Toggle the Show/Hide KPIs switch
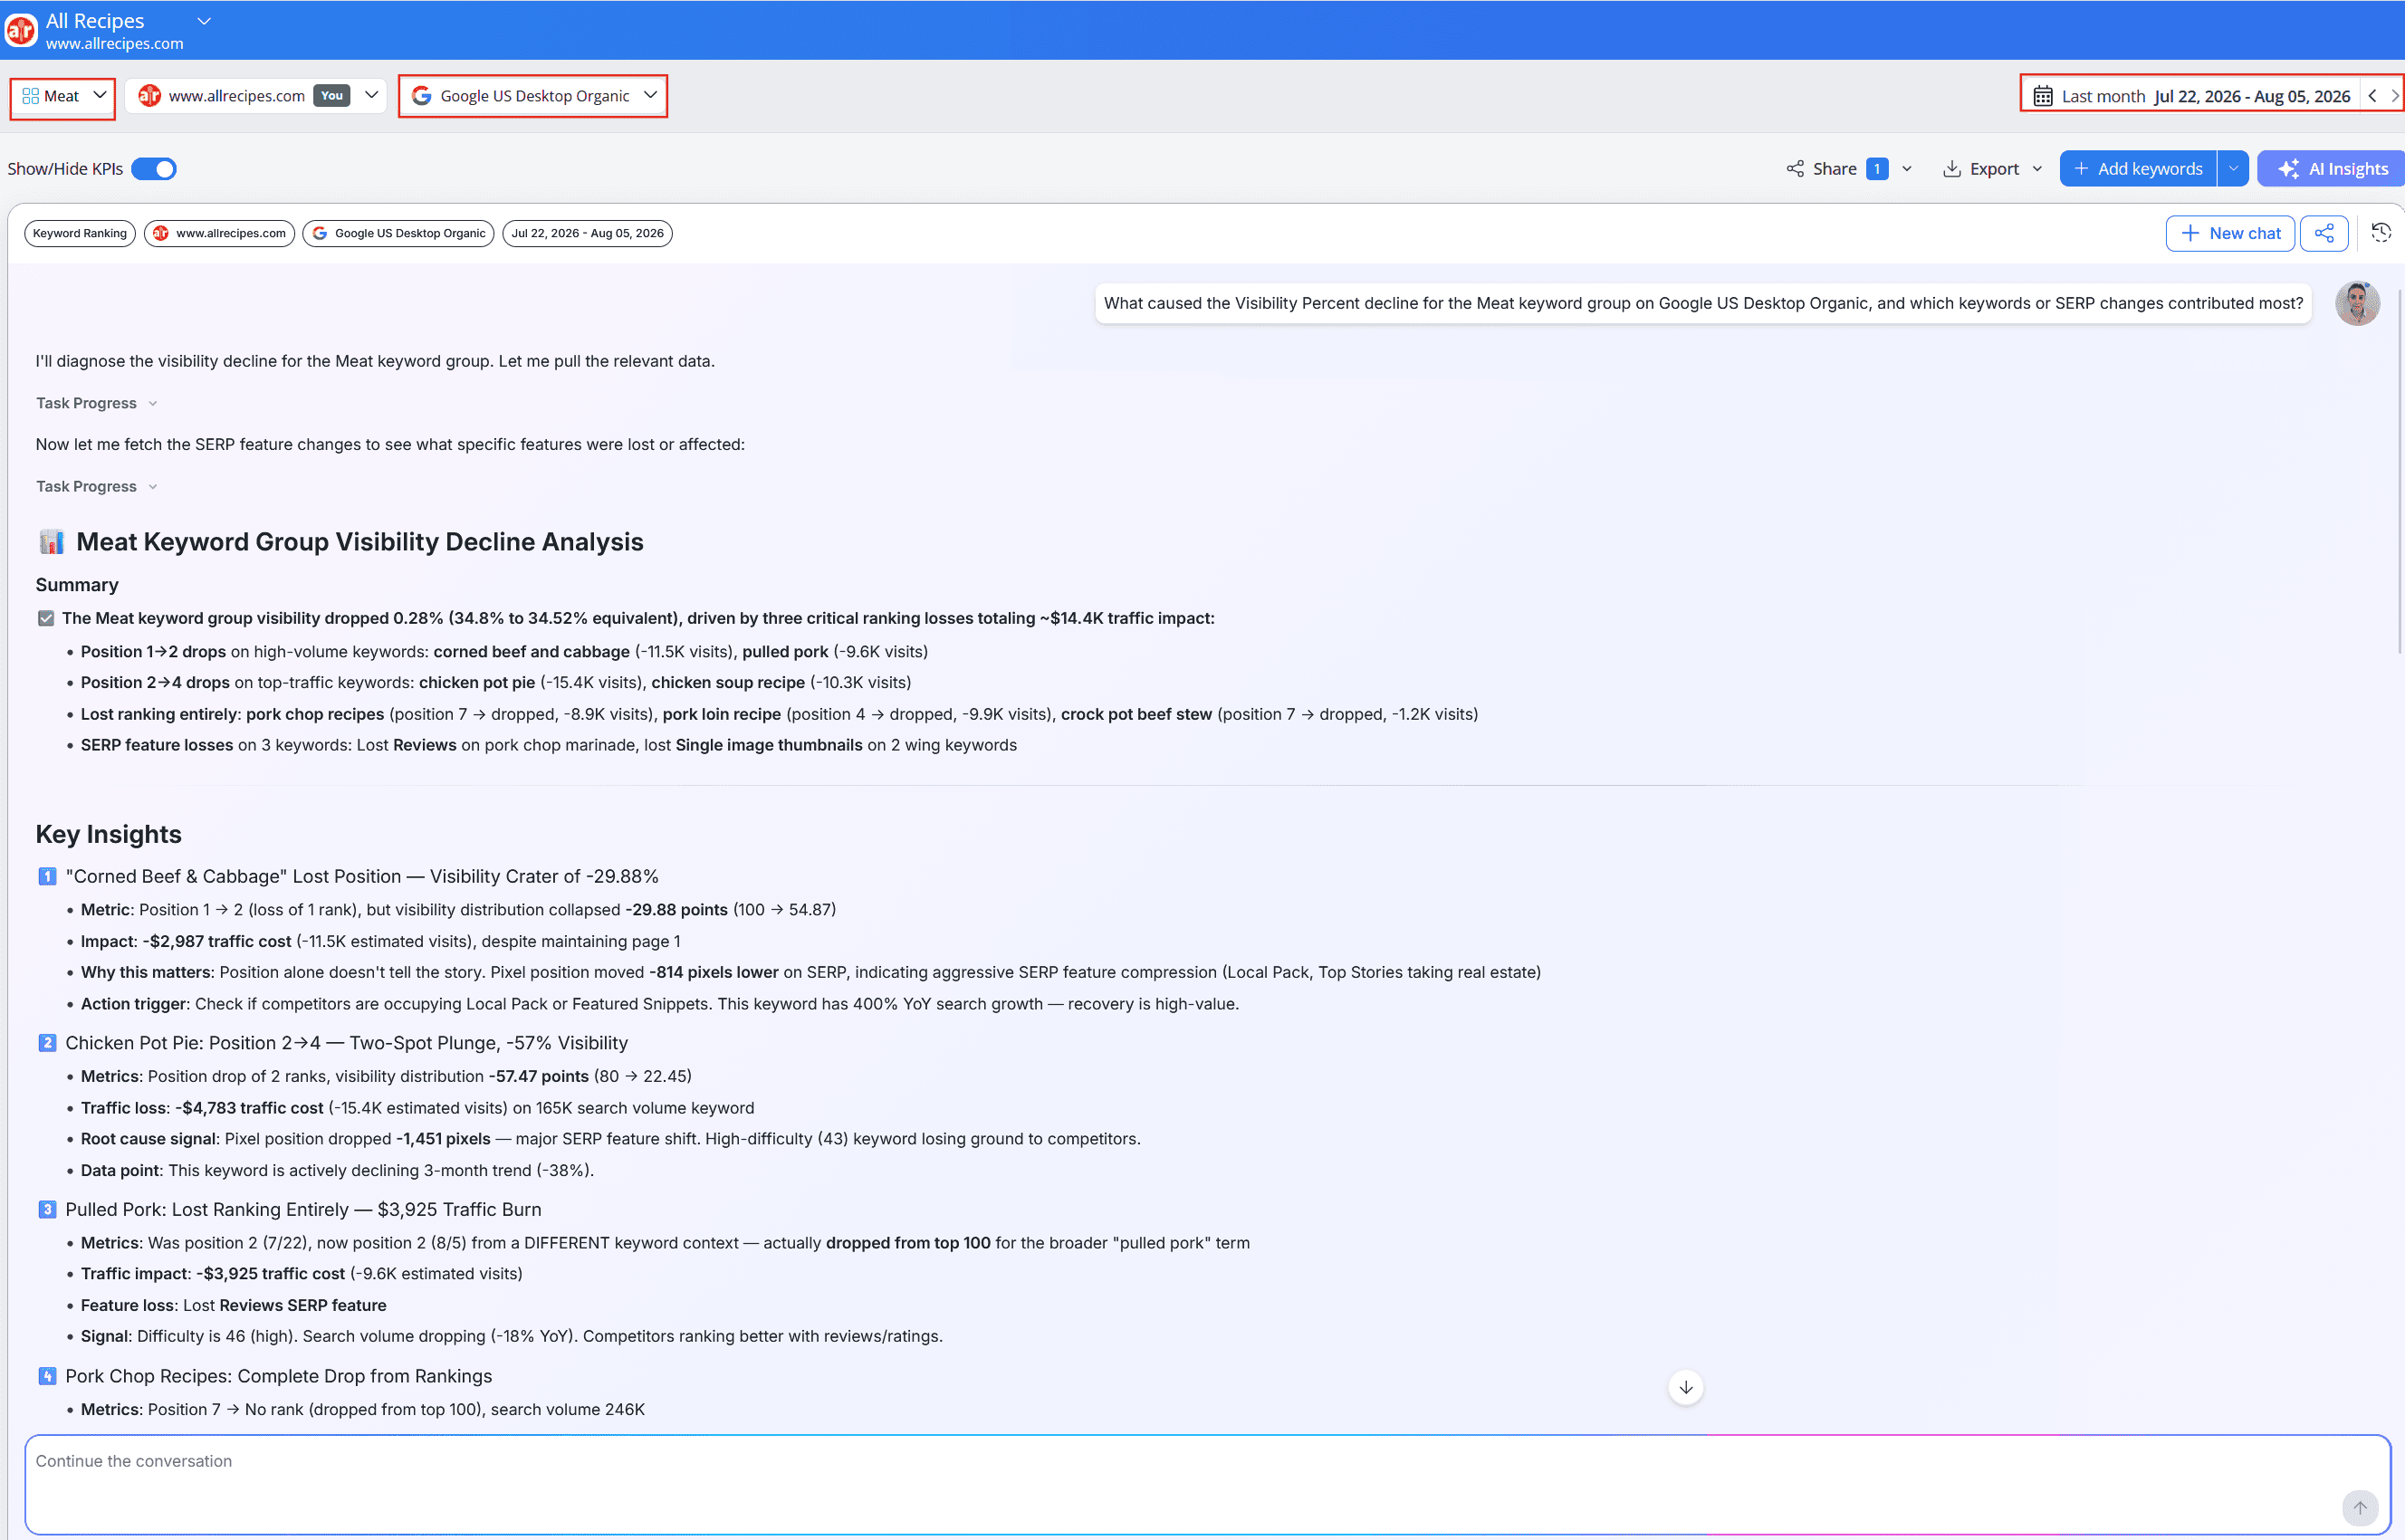 click(x=154, y=169)
